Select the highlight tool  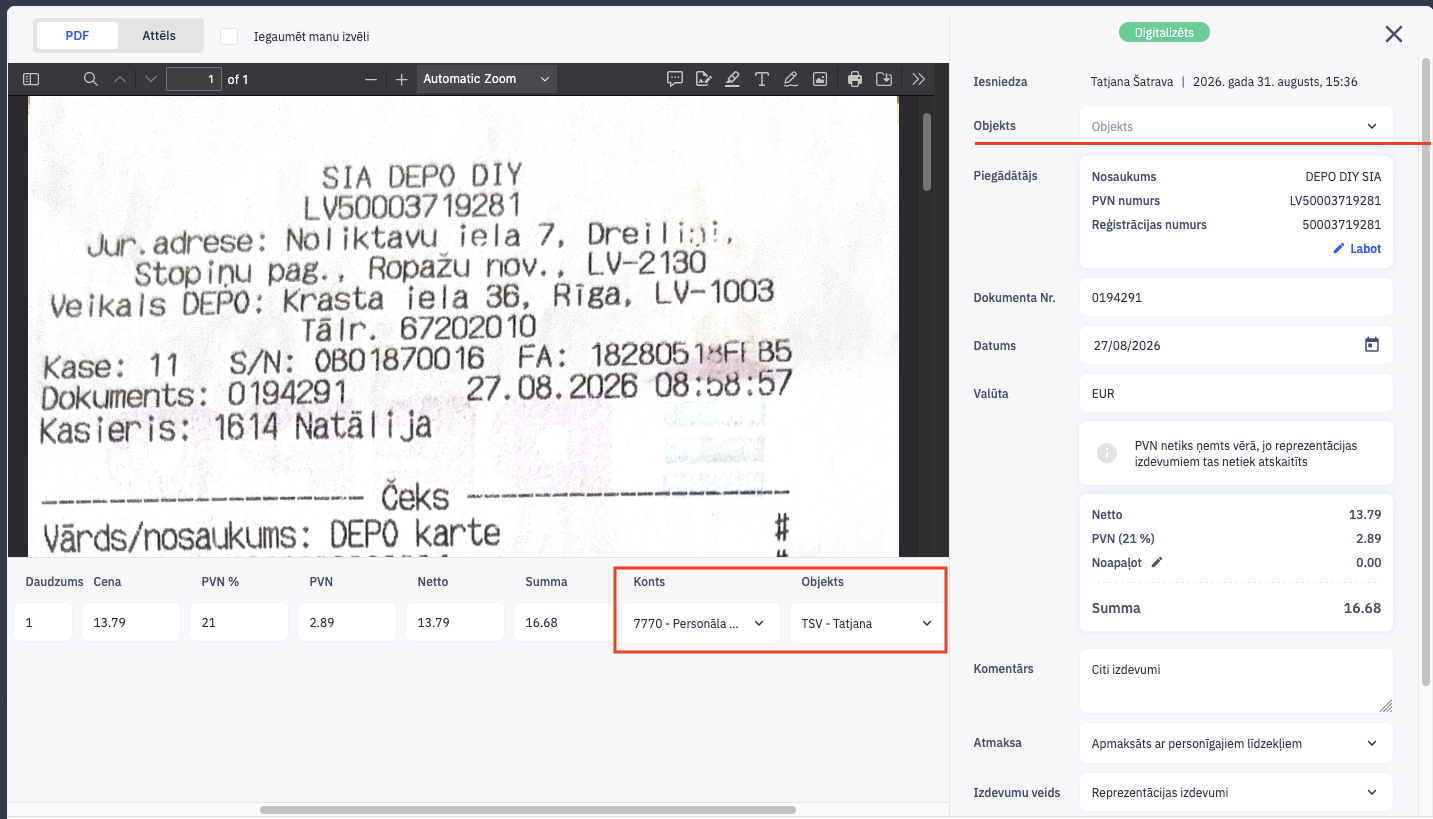(x=733, y=79)
